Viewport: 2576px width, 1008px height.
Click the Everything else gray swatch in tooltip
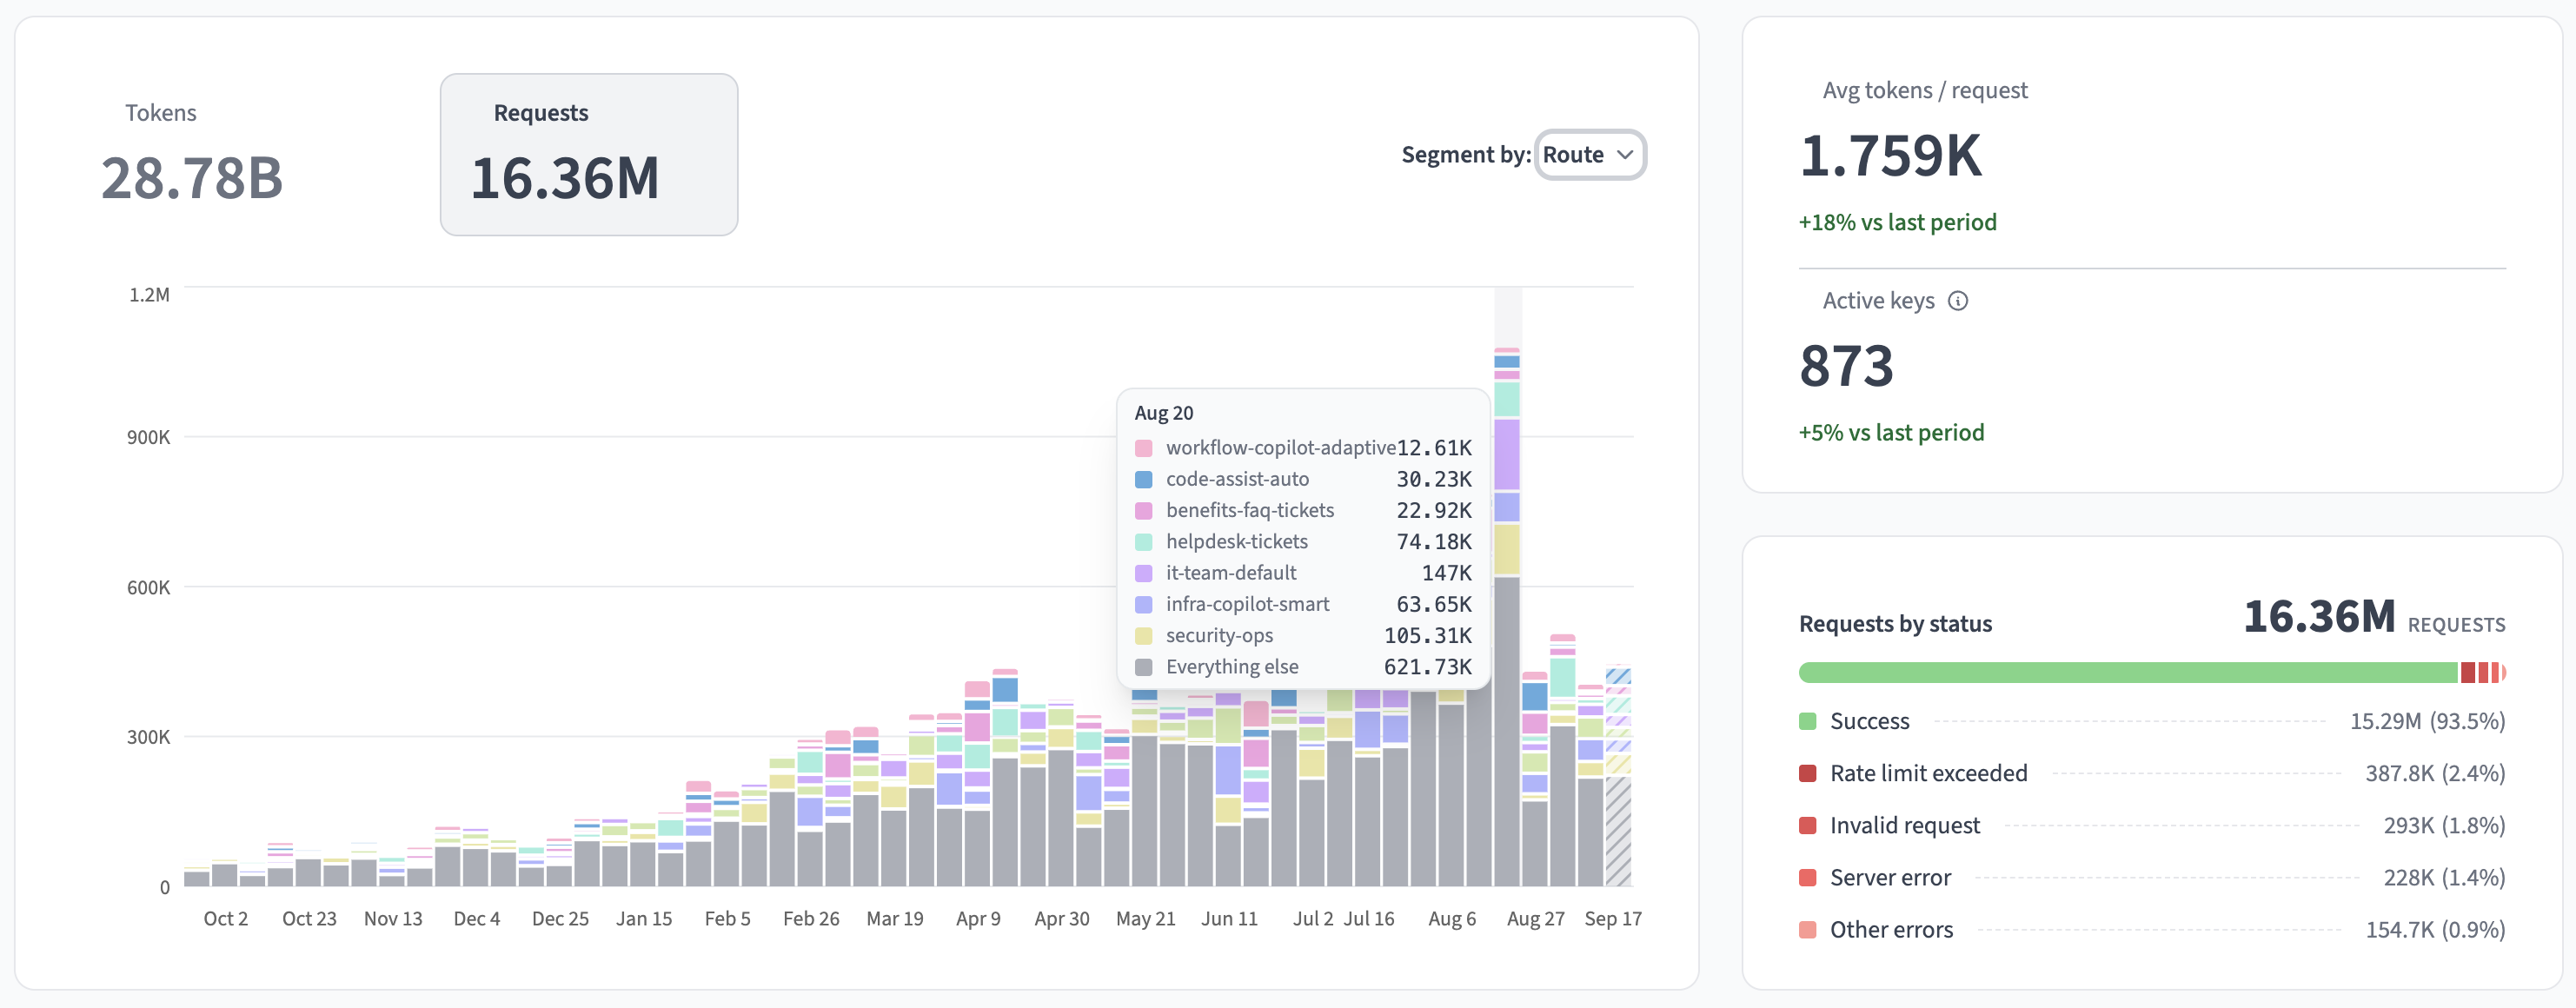(x=1144, y=667)
